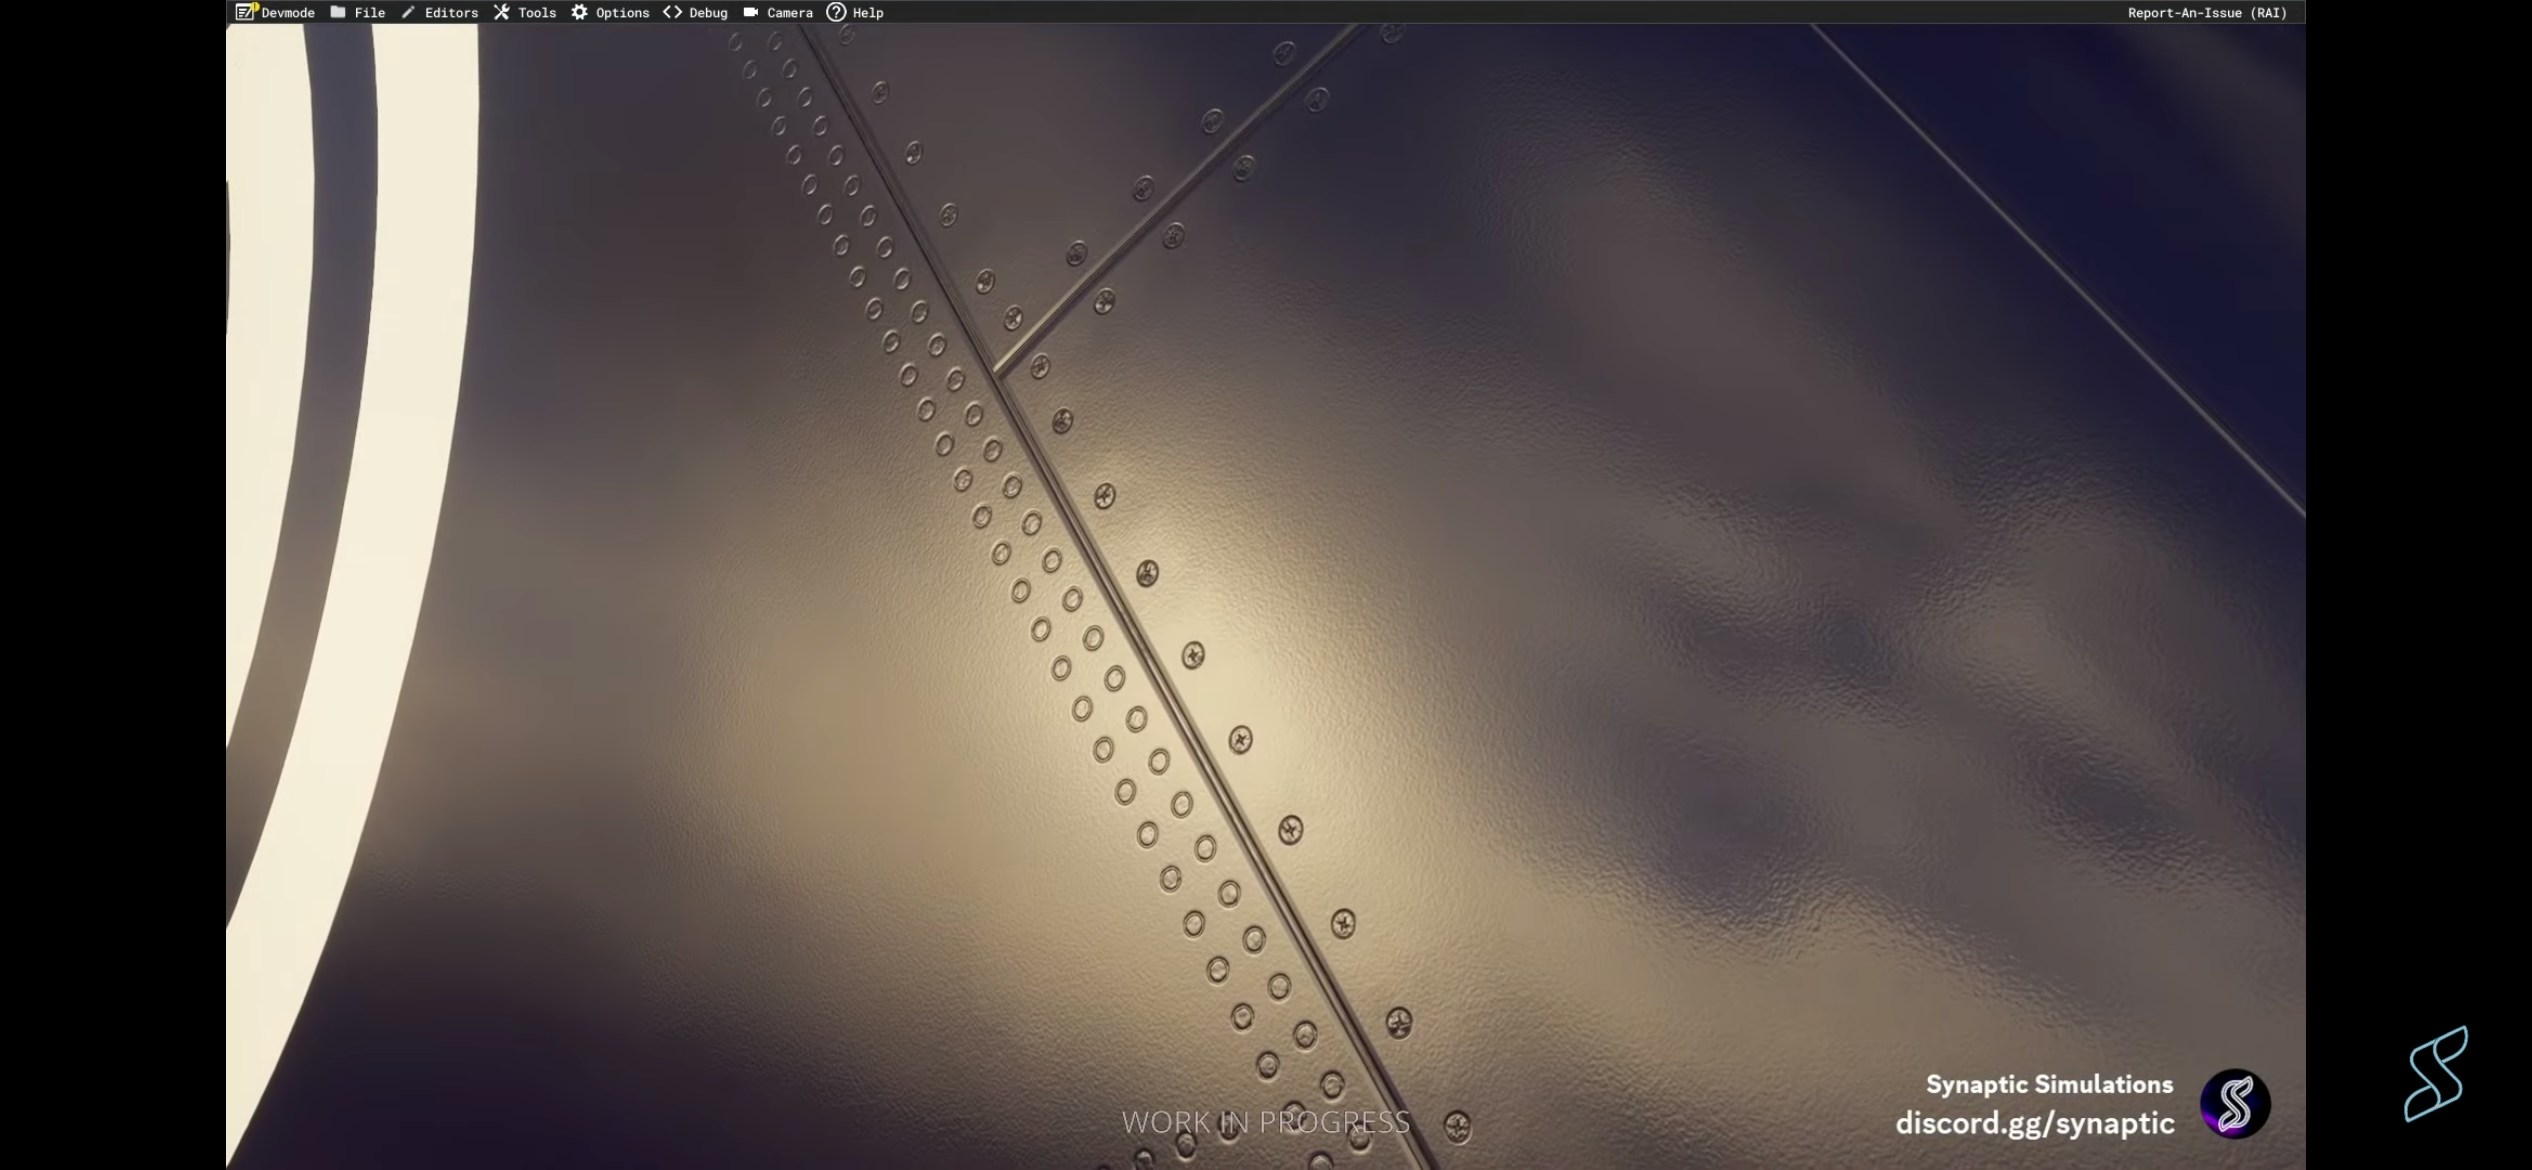2532x1170 pixels.
Task: Open the File menu
Action: [x=370, y=13]
